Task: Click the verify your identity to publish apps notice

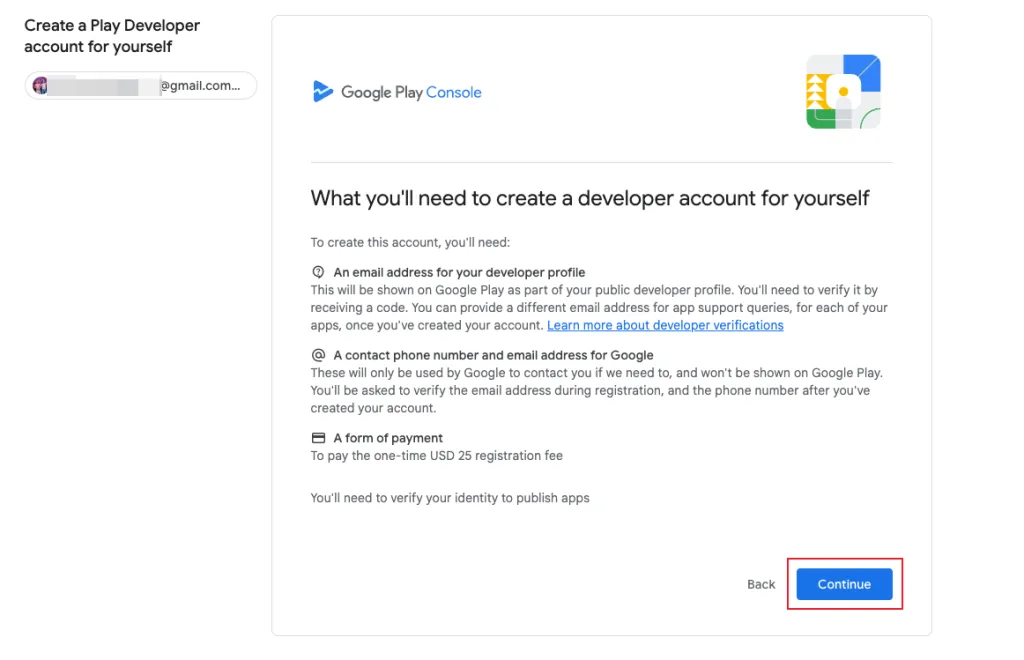Action: [x=450, y=497]
